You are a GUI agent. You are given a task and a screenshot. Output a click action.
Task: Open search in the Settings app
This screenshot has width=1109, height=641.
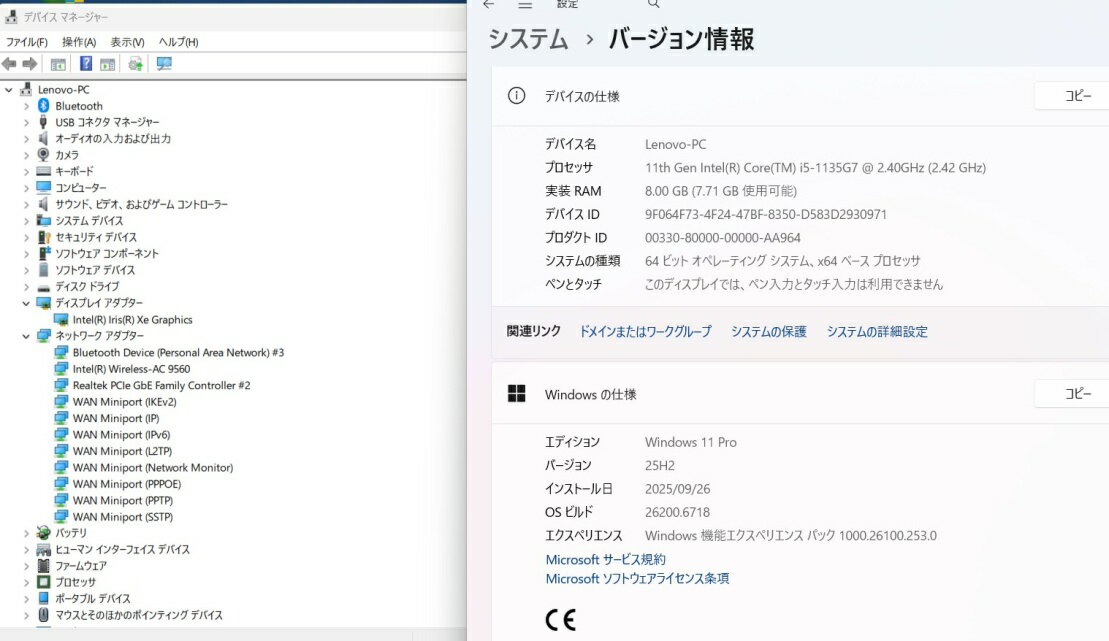coord(654,6)
